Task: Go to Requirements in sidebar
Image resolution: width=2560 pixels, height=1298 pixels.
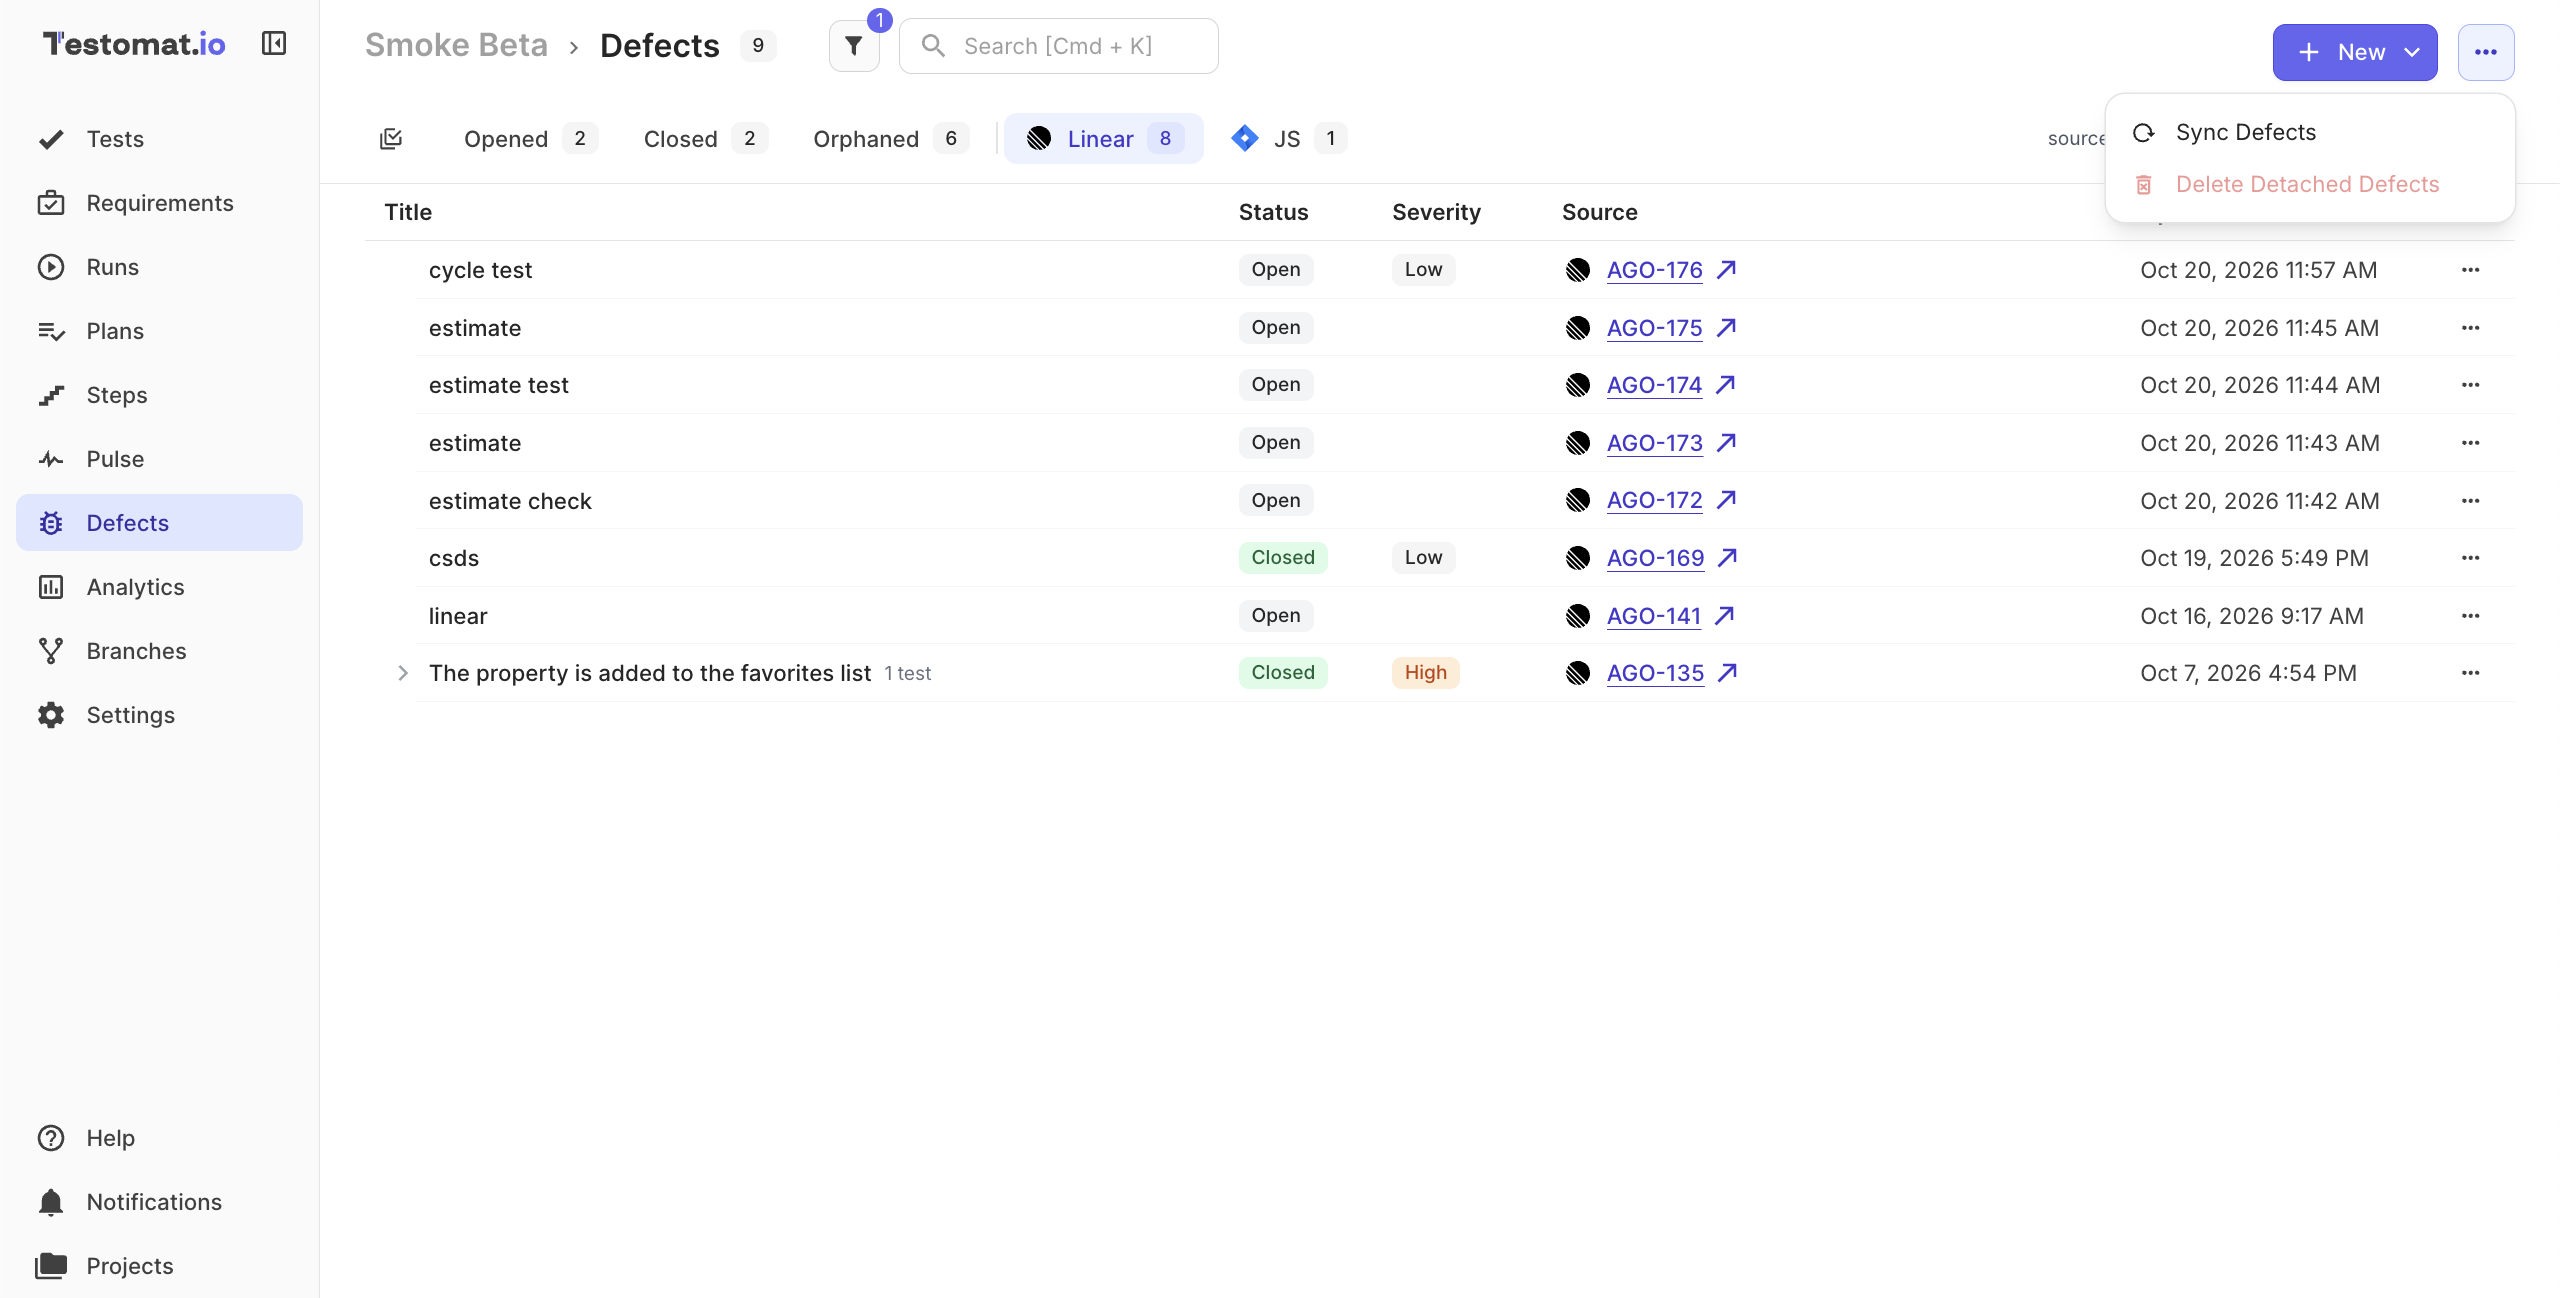Action: pyautogui.click(x=159, y=203)
